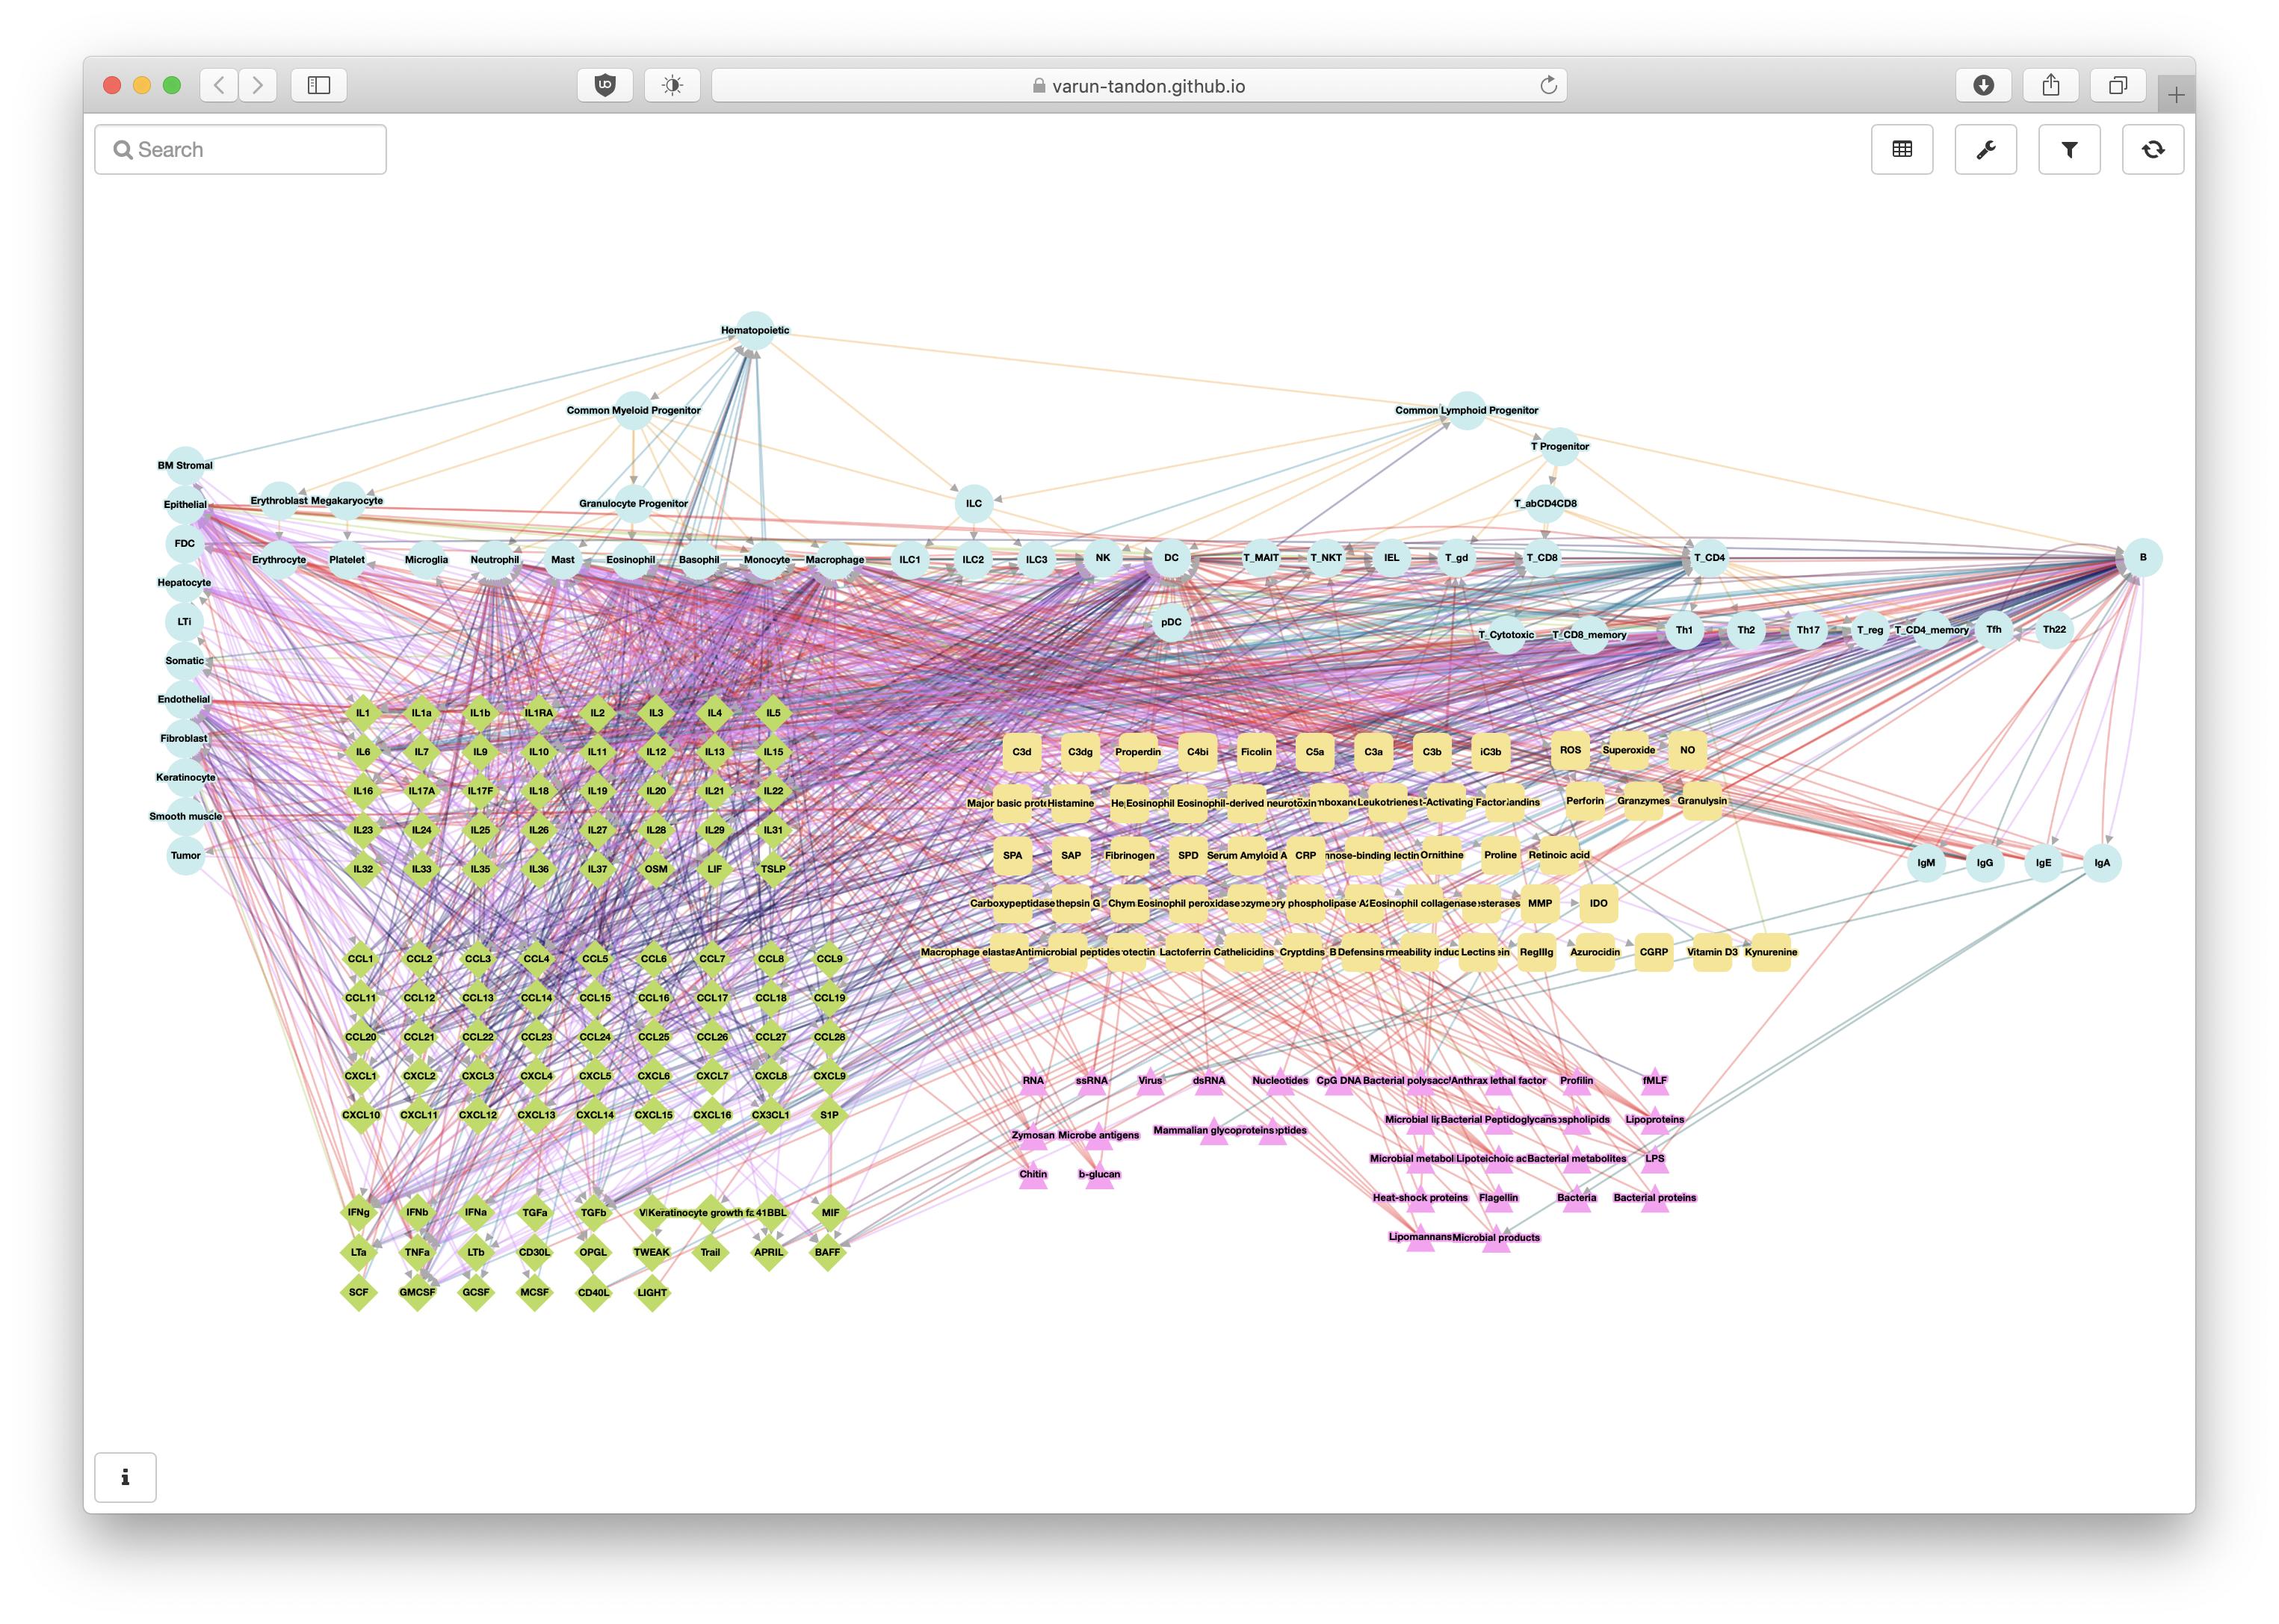Image resolution: width=2279 pixels, height=1624 pixels.
Task: Click the Neutrophil cell node
Action: pos(495,559)
